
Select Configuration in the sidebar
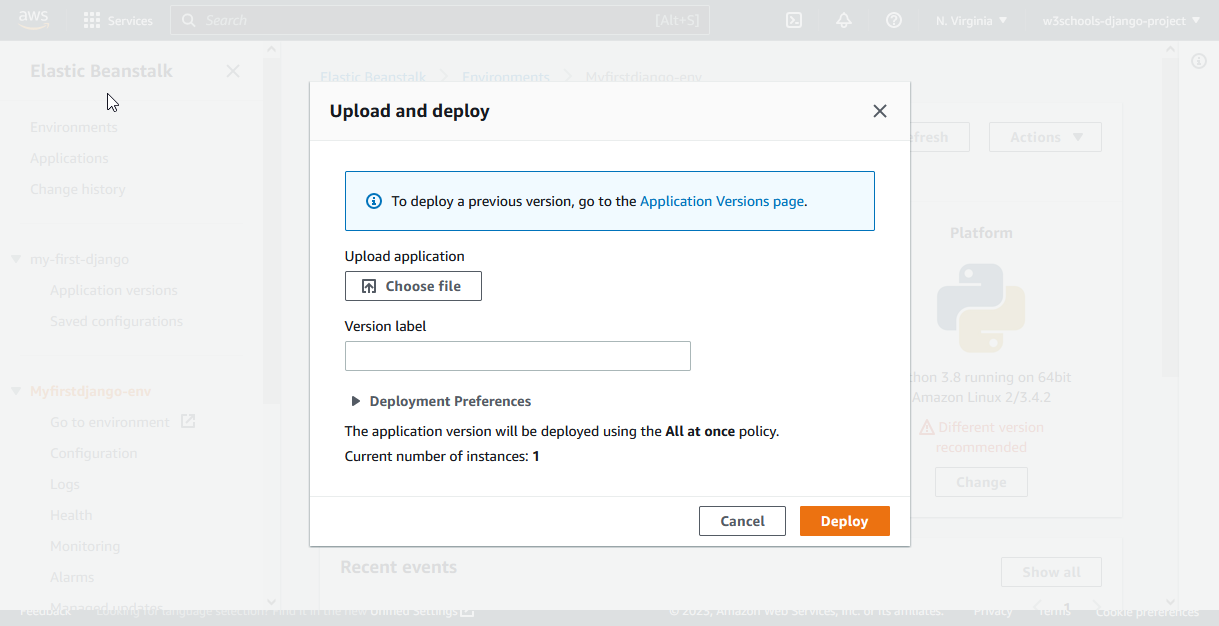94,453
